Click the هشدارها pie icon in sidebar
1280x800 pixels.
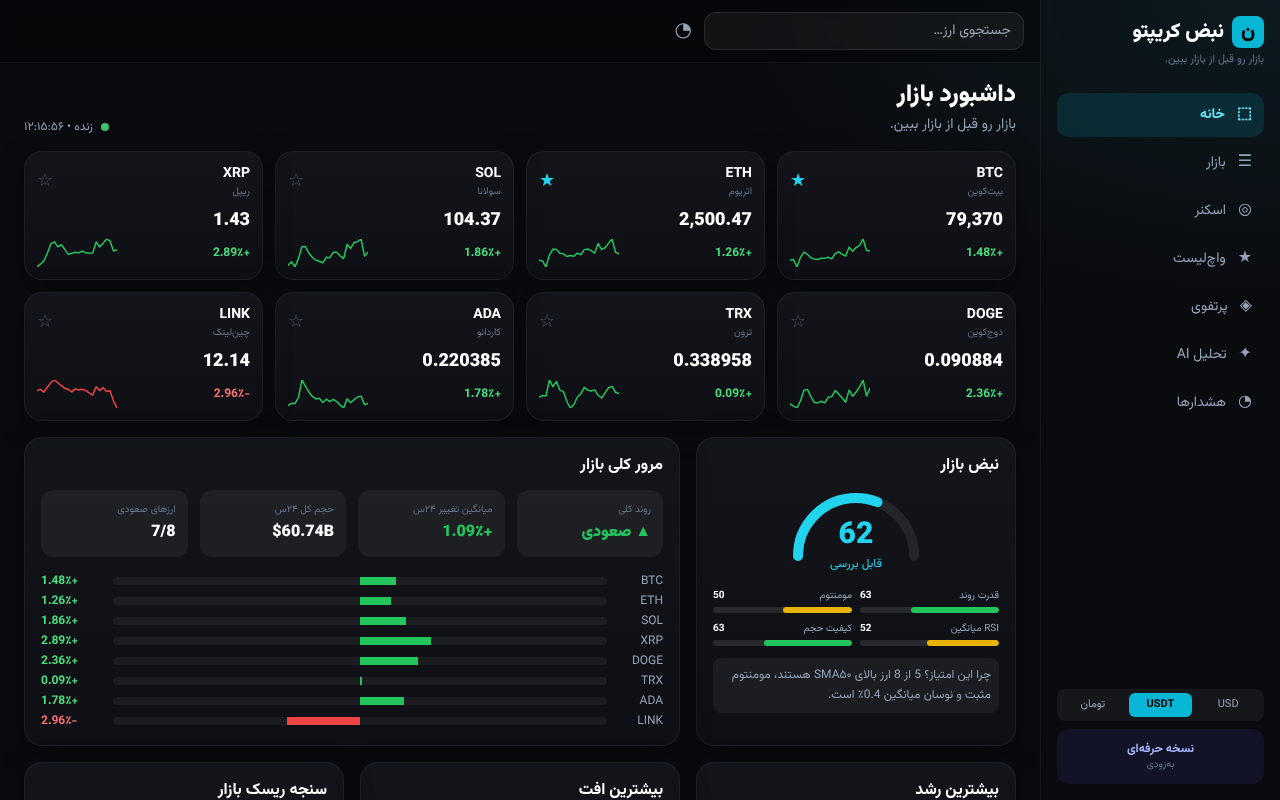point(1245,402)
